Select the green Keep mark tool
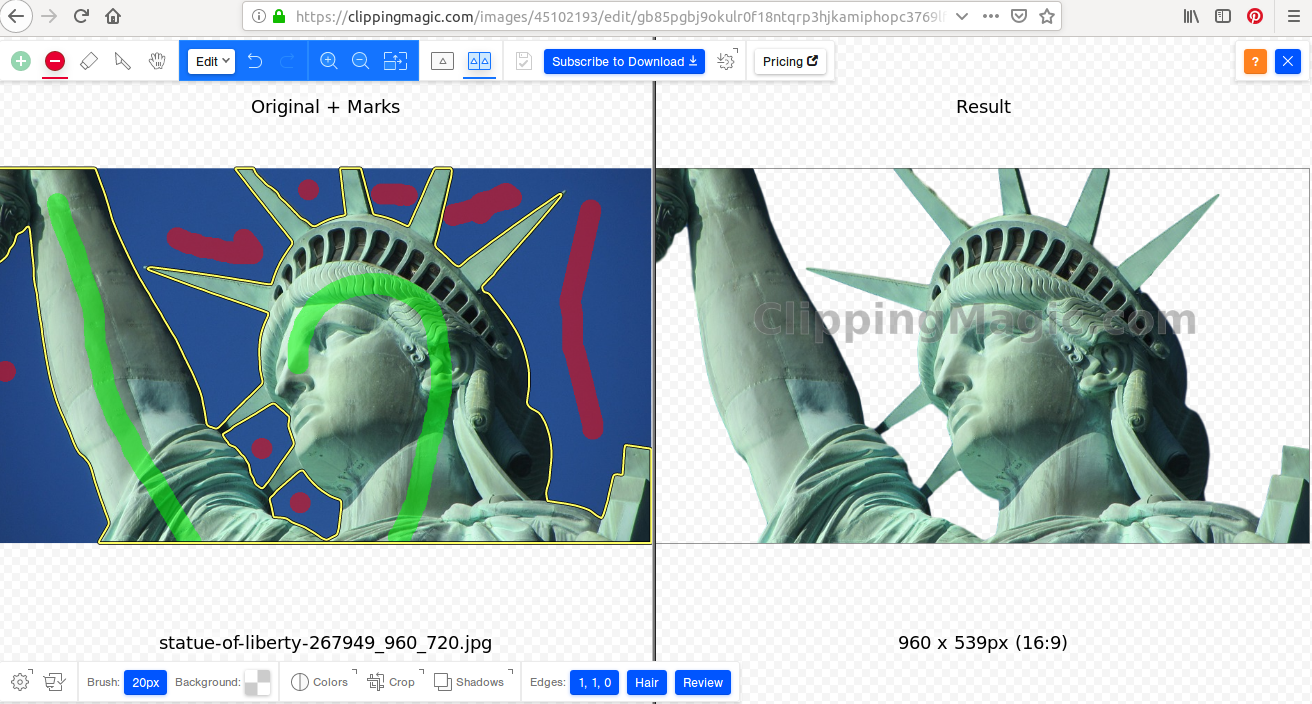This screenshot has height=704, width=1312. tap(21, 61)
